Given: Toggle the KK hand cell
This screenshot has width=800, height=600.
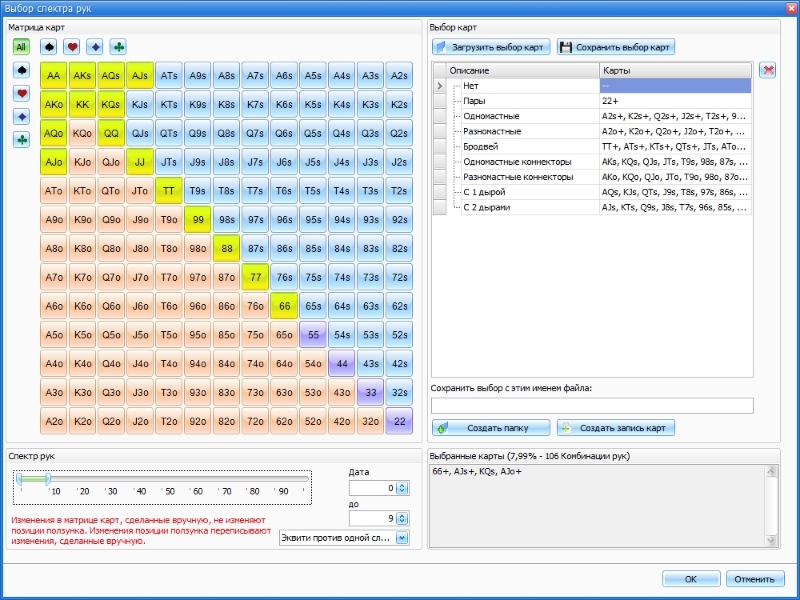Looking at the screenshot, I should click(82, 104).
